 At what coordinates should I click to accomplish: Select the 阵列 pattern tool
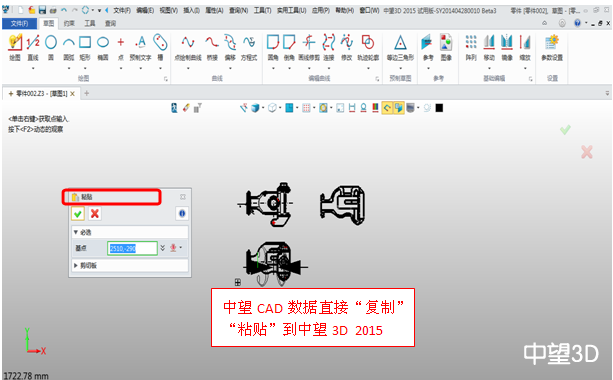click(471, 47)
